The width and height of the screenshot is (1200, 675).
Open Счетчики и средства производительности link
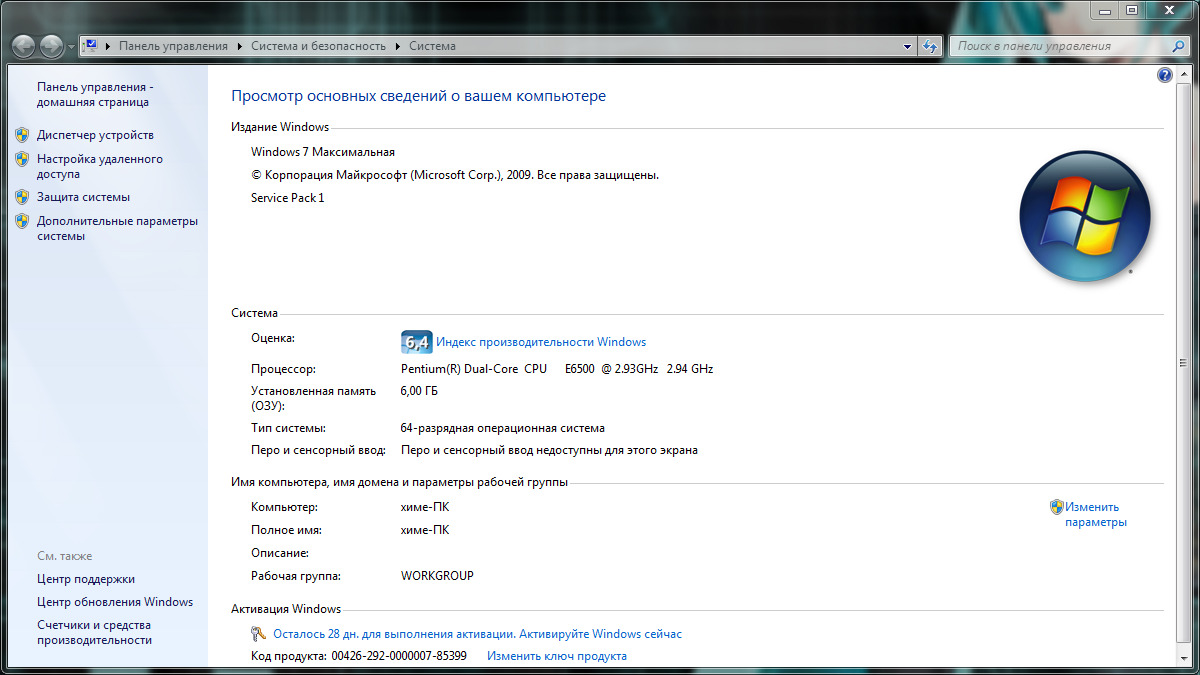coord(96,632)
